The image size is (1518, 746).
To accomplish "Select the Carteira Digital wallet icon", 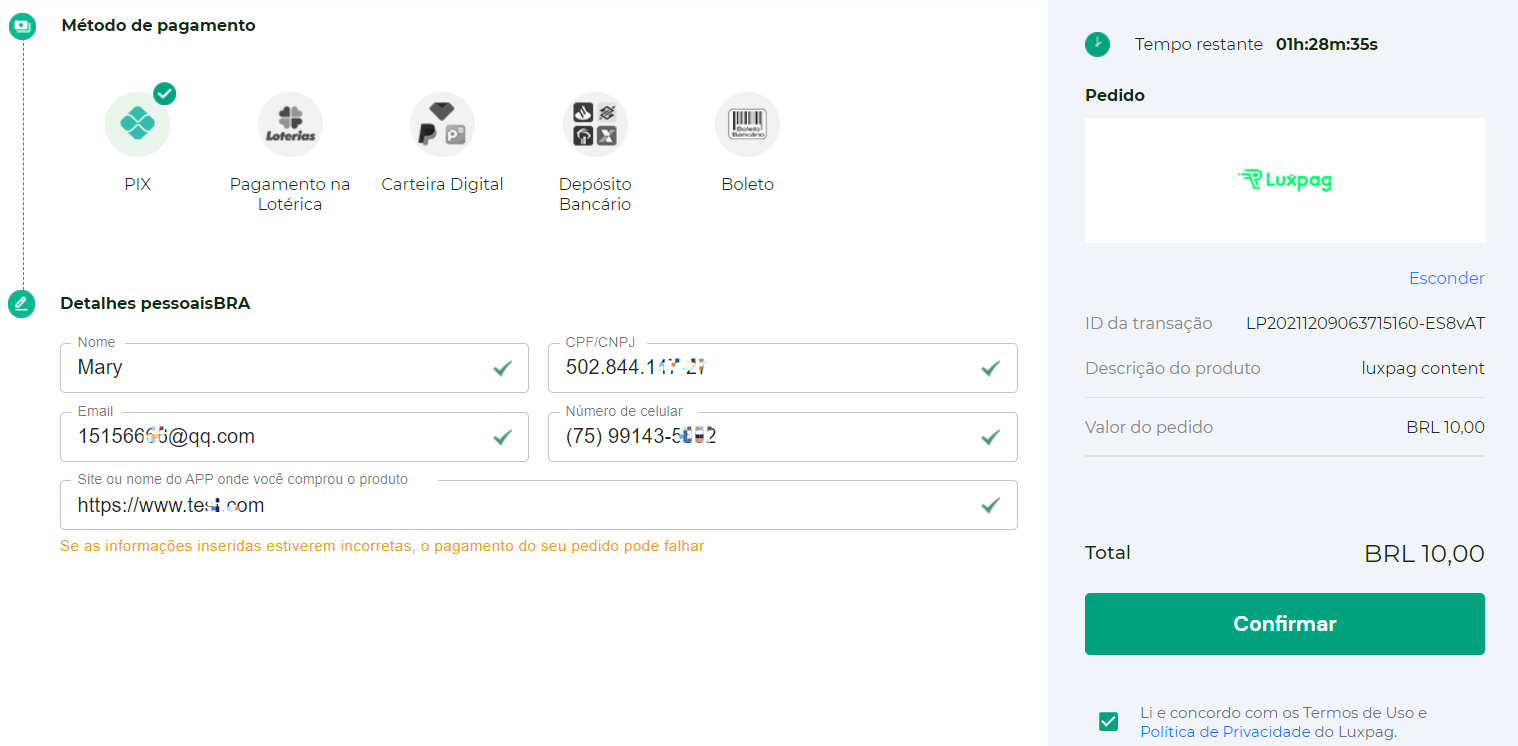I will click(442, 125).
